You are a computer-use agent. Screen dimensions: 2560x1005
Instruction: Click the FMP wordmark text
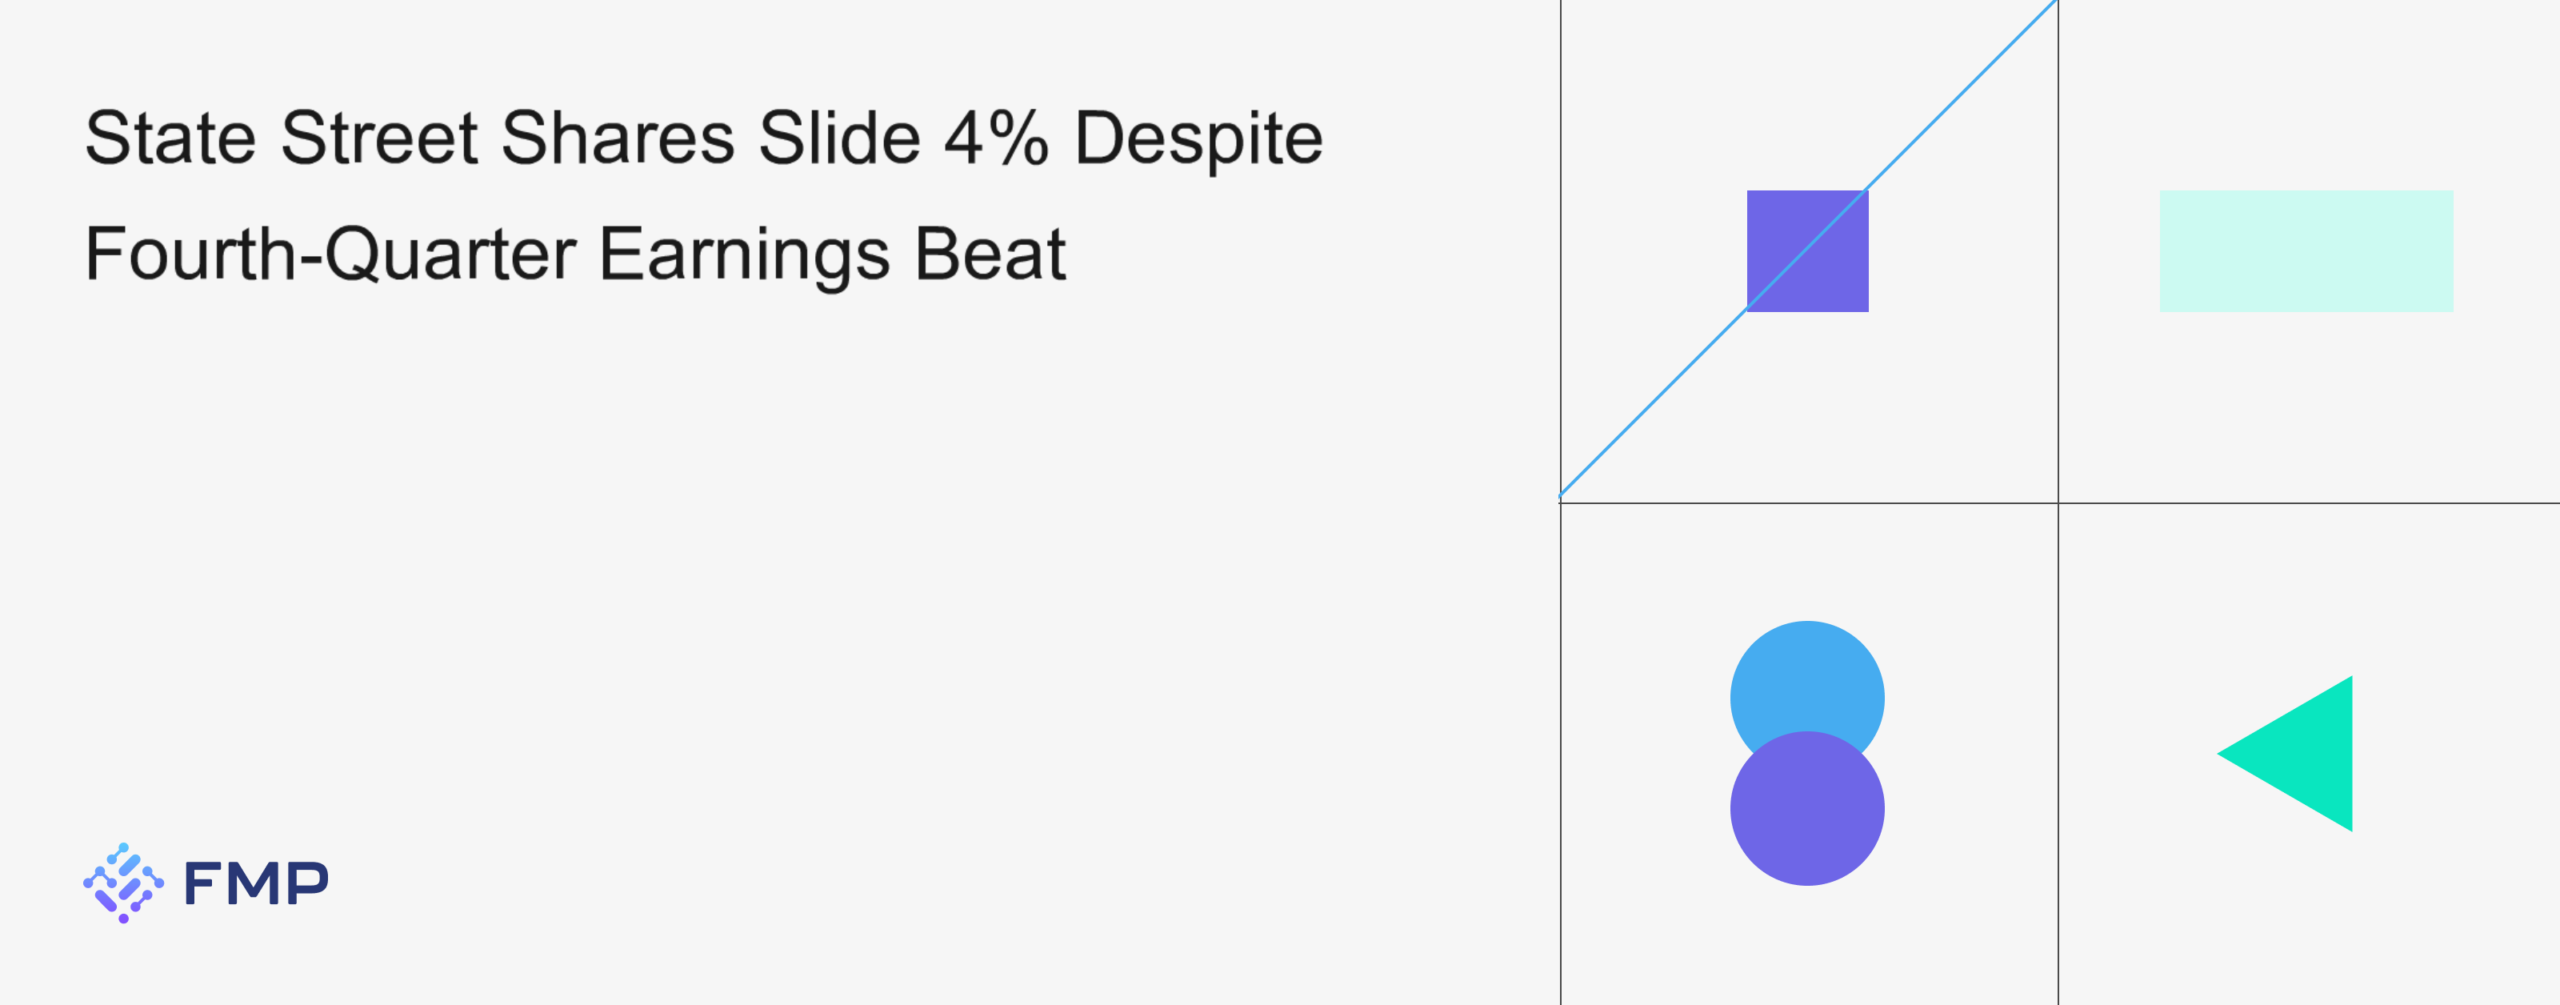pyautogui.click(x=256, y=884)
